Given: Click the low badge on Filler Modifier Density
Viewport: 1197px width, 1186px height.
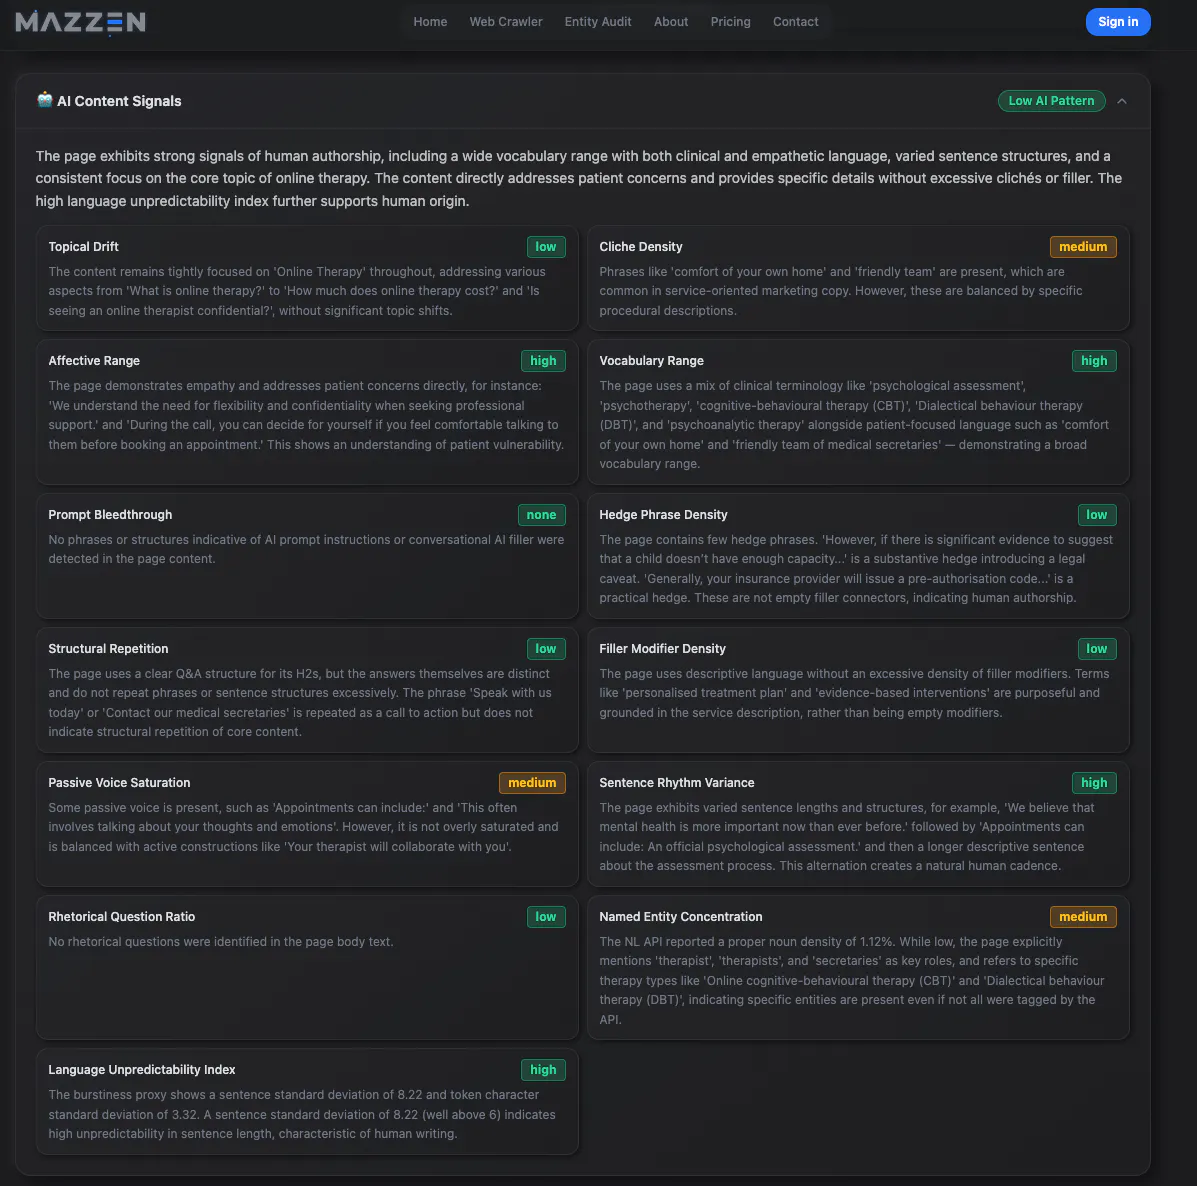Looking at the screenshot, I should 1096,648.
